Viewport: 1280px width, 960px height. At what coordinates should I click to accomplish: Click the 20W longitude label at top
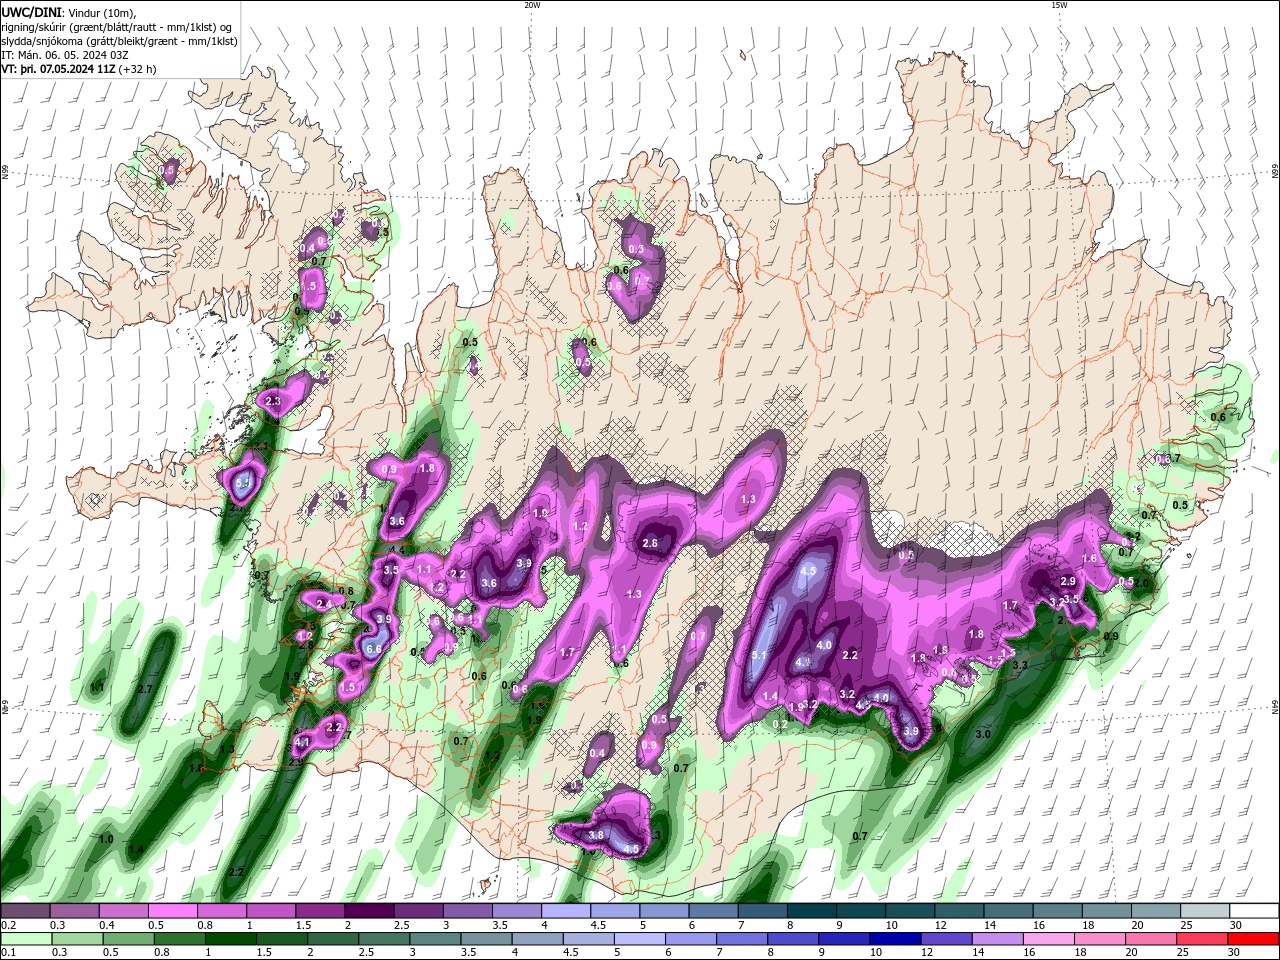pos(532,5)
